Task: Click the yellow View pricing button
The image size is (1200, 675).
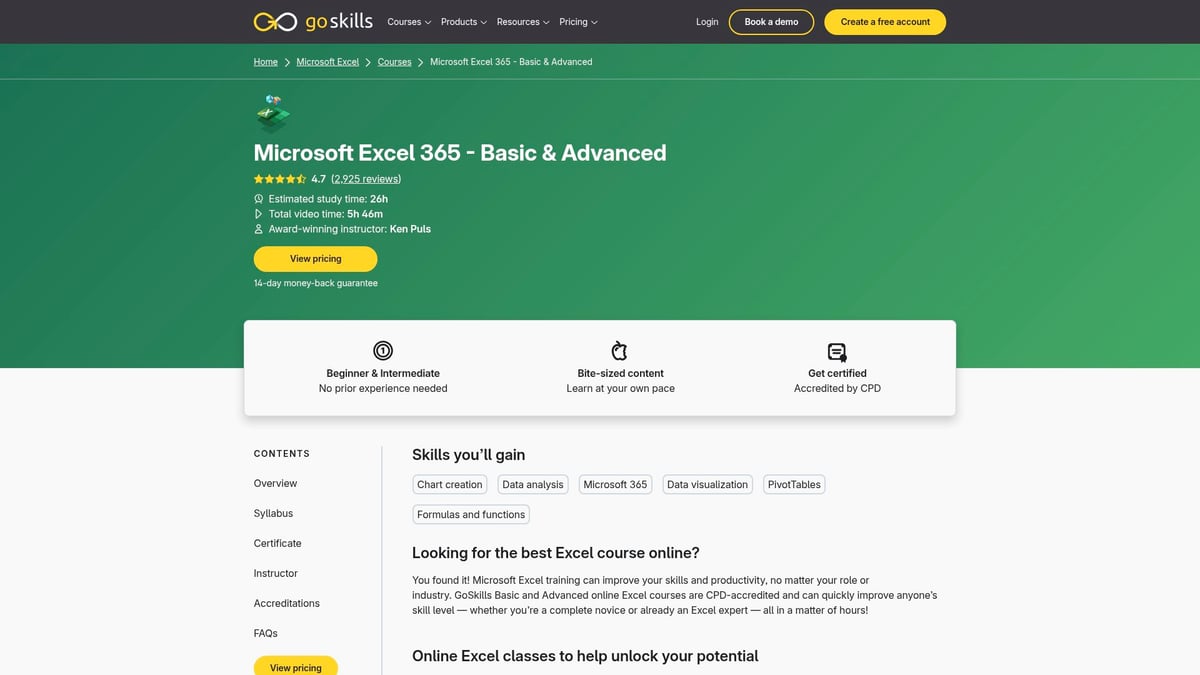Action: tap(316, 258)
